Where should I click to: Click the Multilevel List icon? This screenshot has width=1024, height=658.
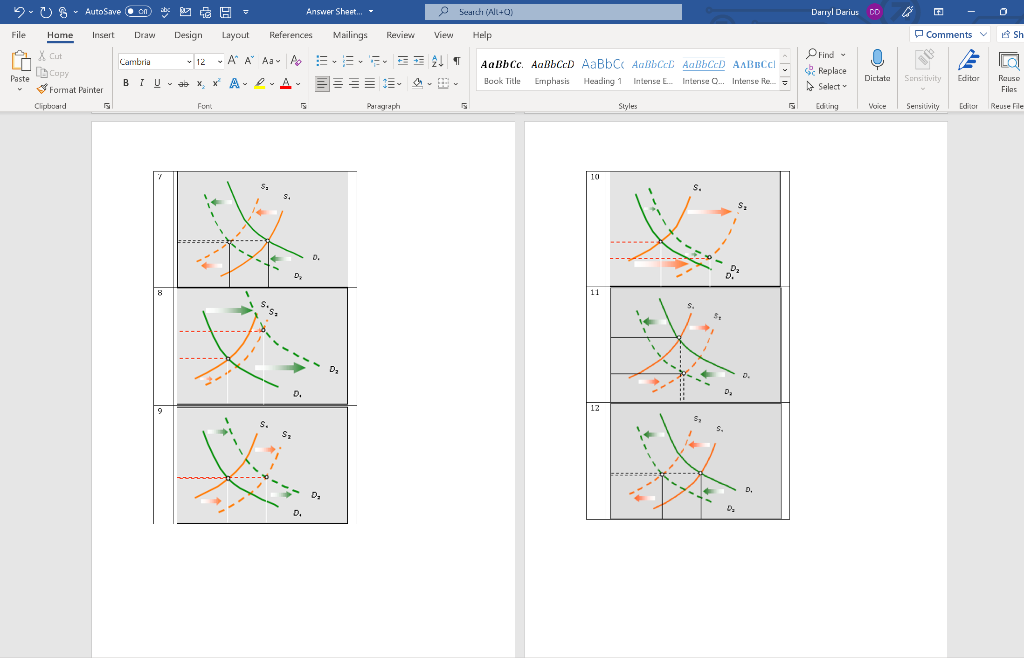pos(374,61)
